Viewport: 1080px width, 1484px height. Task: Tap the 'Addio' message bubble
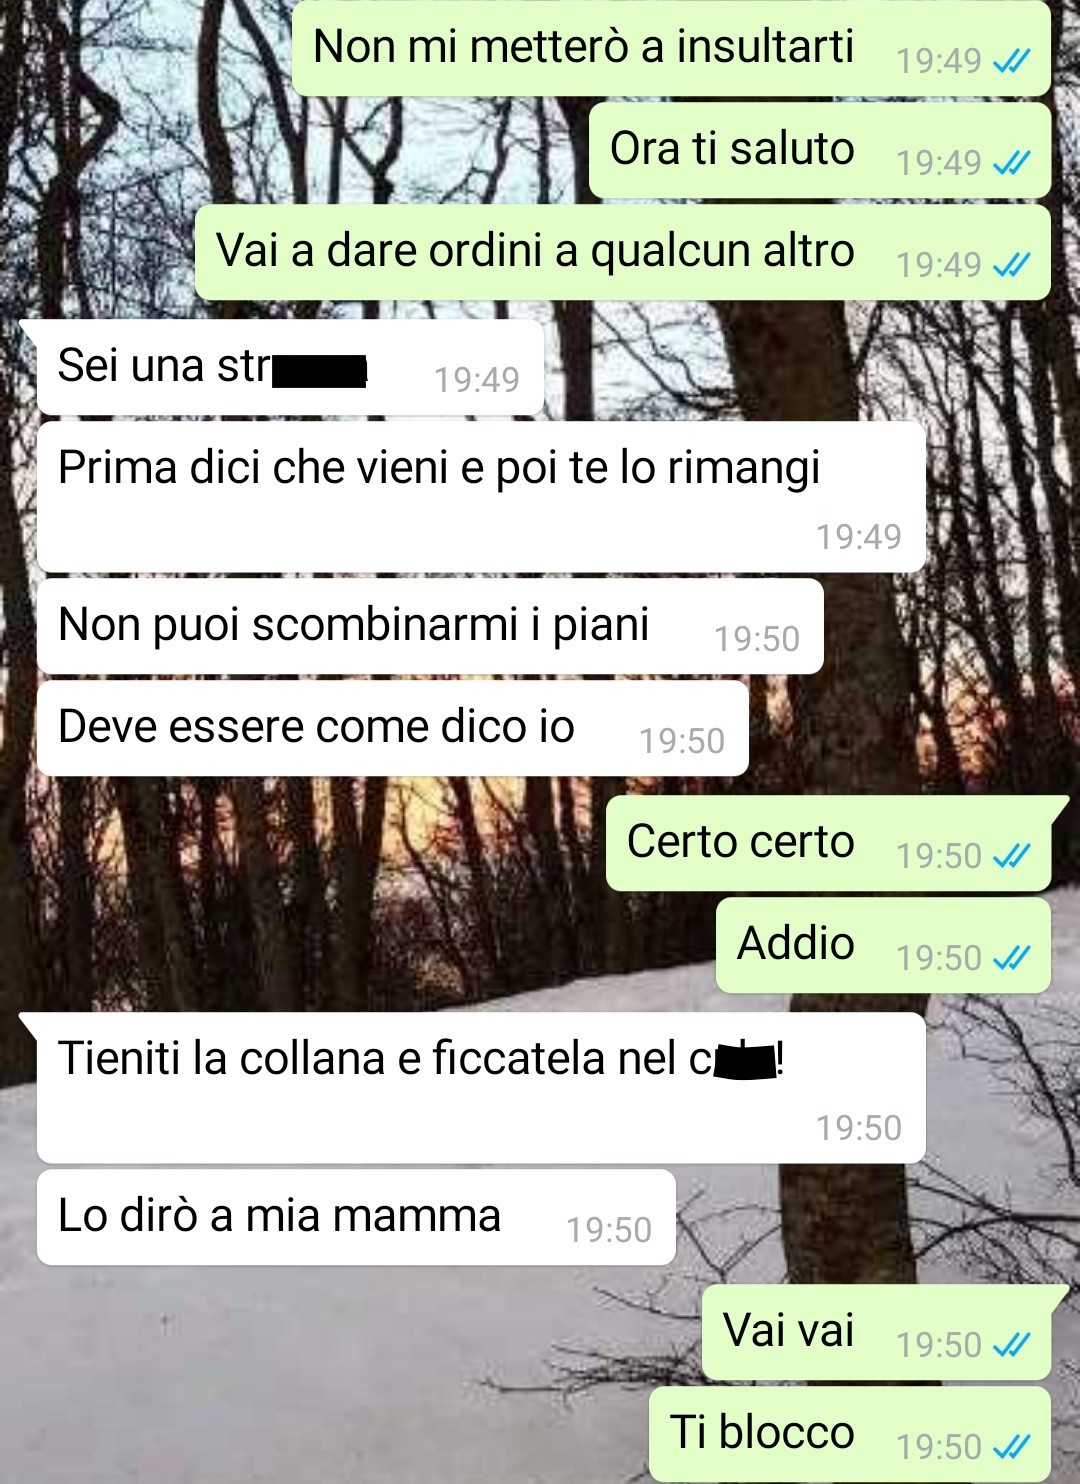(883, 945)
